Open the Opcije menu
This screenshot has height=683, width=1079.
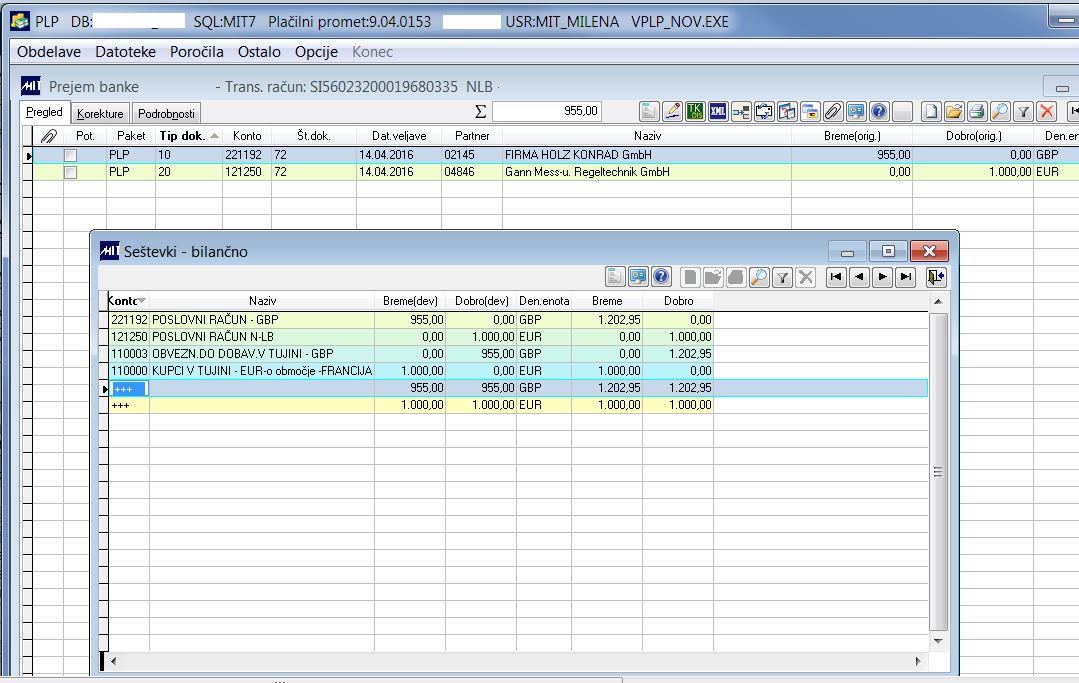pyautogui.click(x=317, y=52)
